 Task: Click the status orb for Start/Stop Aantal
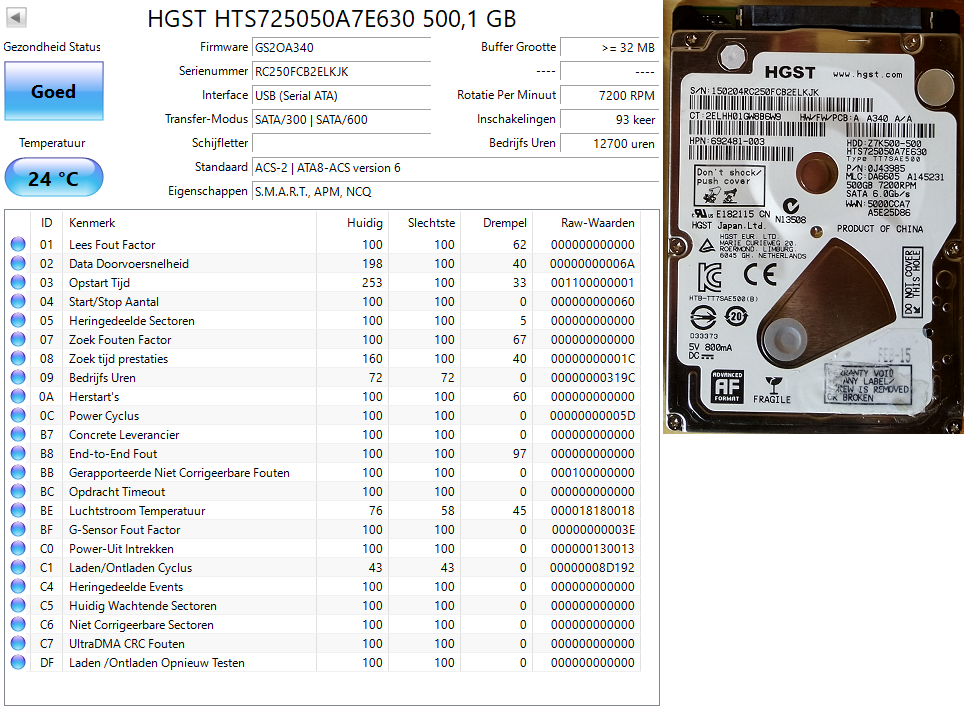[x=18, y=301]
